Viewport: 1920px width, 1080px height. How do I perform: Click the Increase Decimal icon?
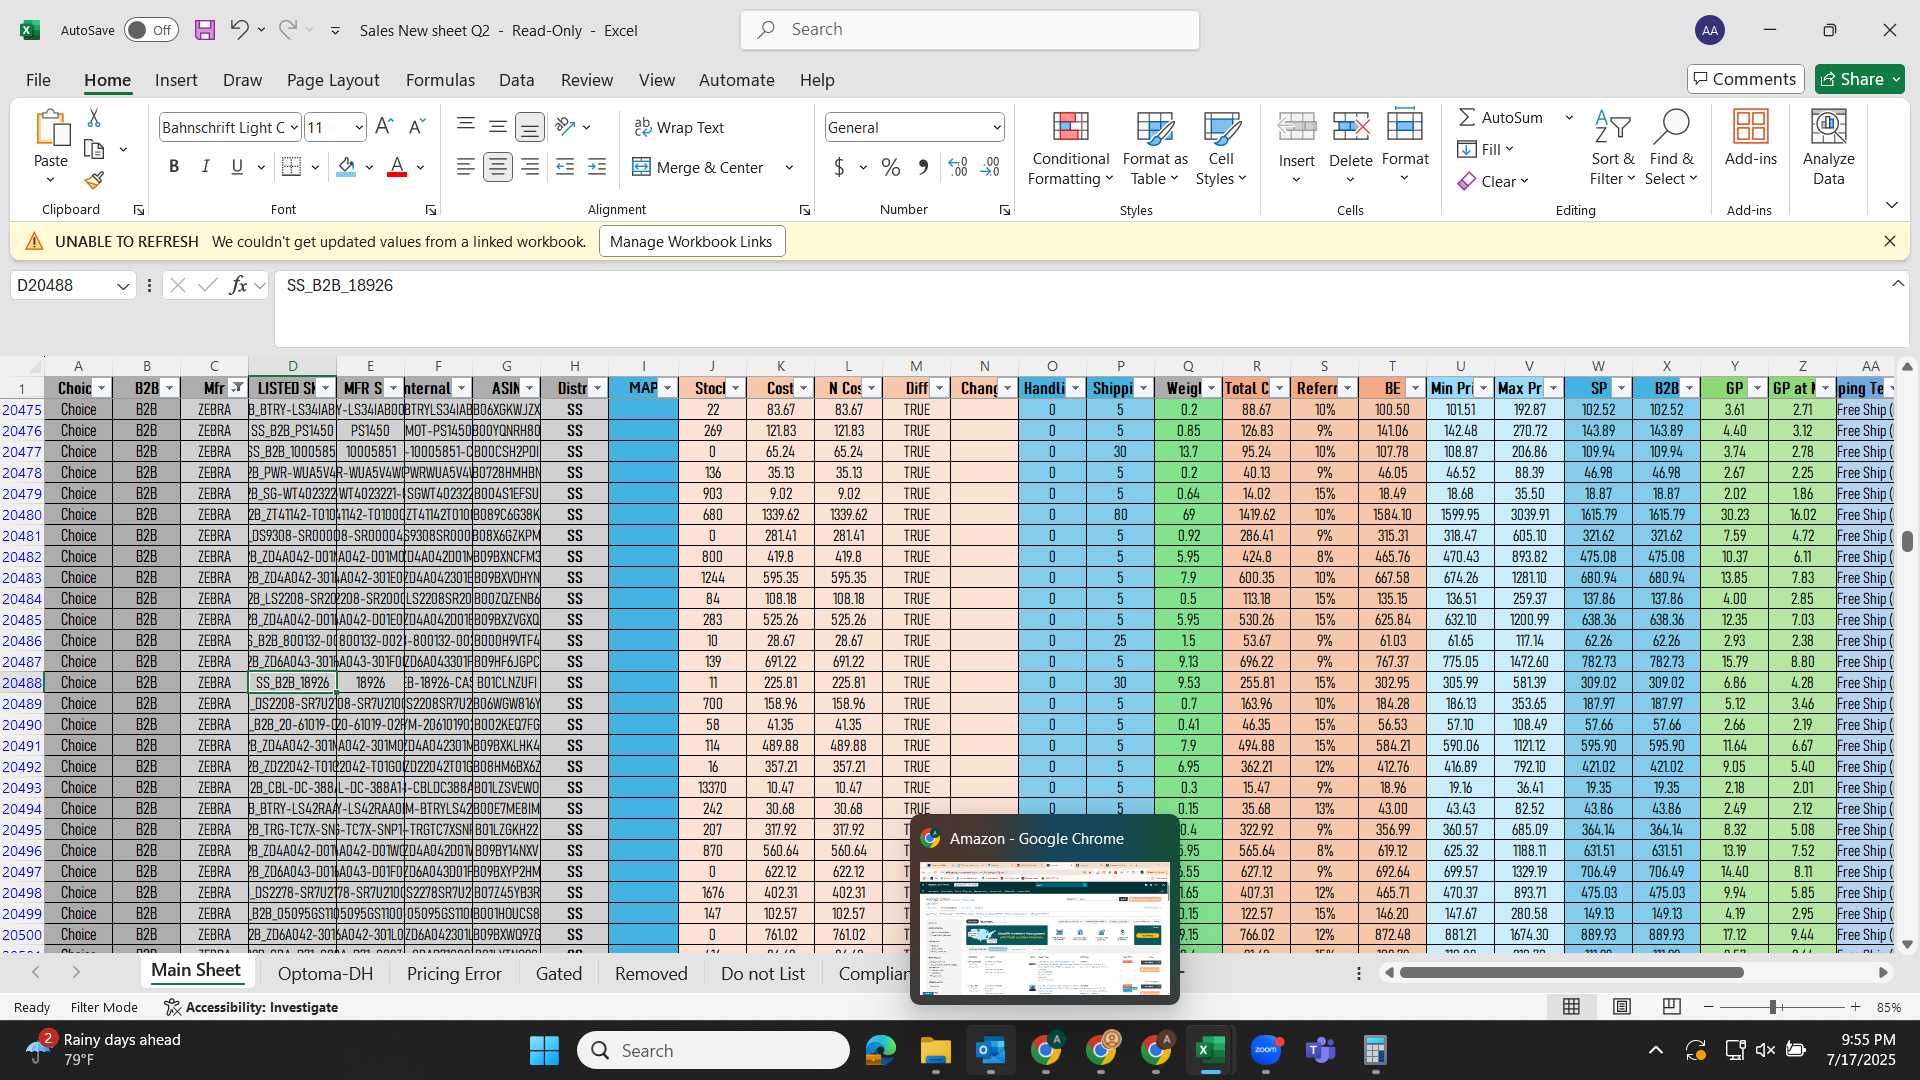[x=958, y=167]
